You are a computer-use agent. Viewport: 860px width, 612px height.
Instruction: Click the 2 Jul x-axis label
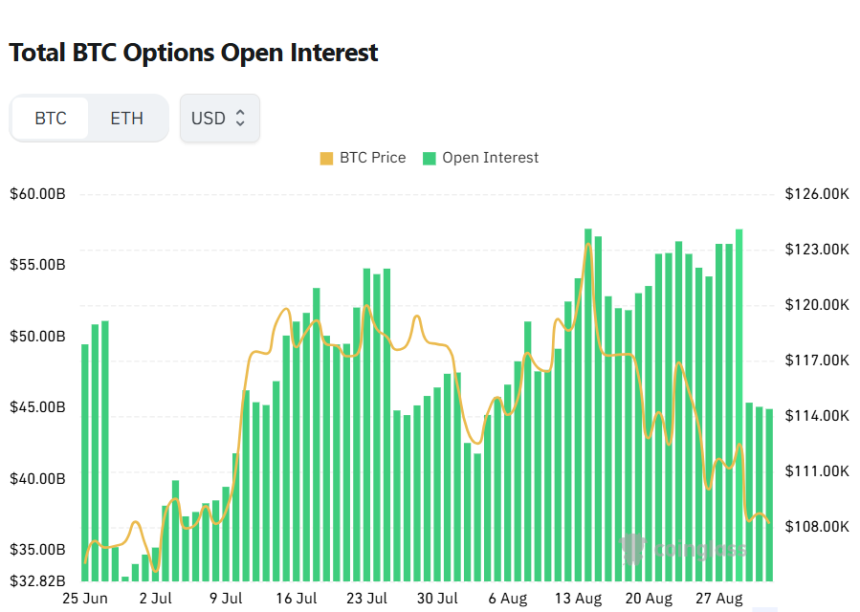coord(155,598)
